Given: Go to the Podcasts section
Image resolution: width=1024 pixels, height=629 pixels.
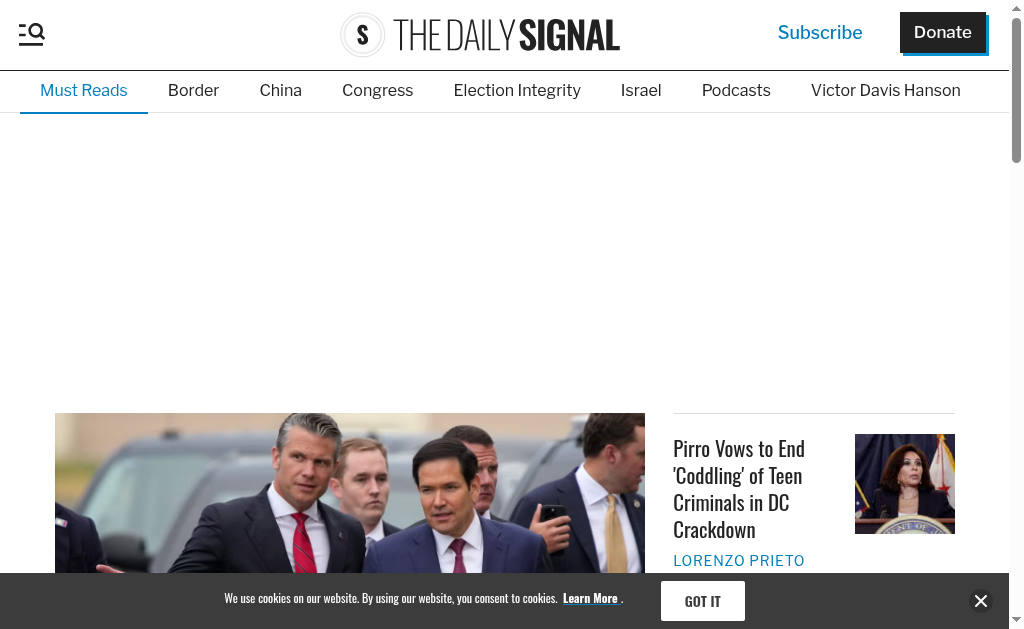Looking at the screenshot, I should [x=736, y=91].
